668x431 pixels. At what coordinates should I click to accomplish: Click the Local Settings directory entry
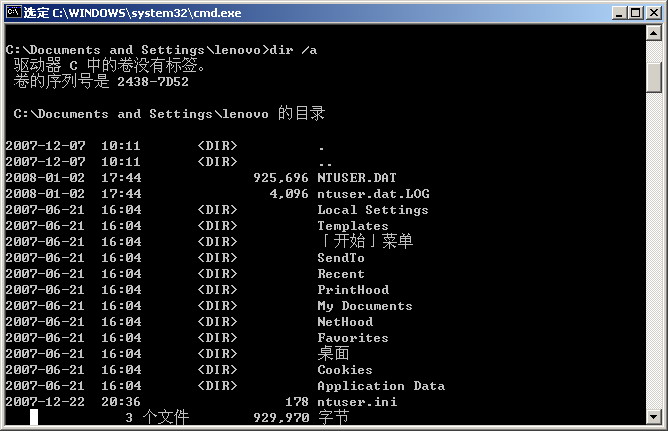click(x=372, y=210)
